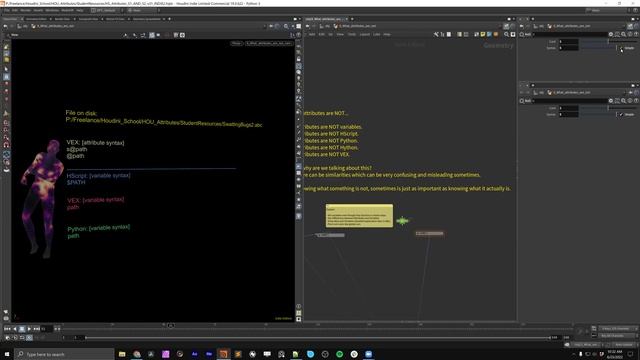Open the Windows Start menu

(7, 354)
